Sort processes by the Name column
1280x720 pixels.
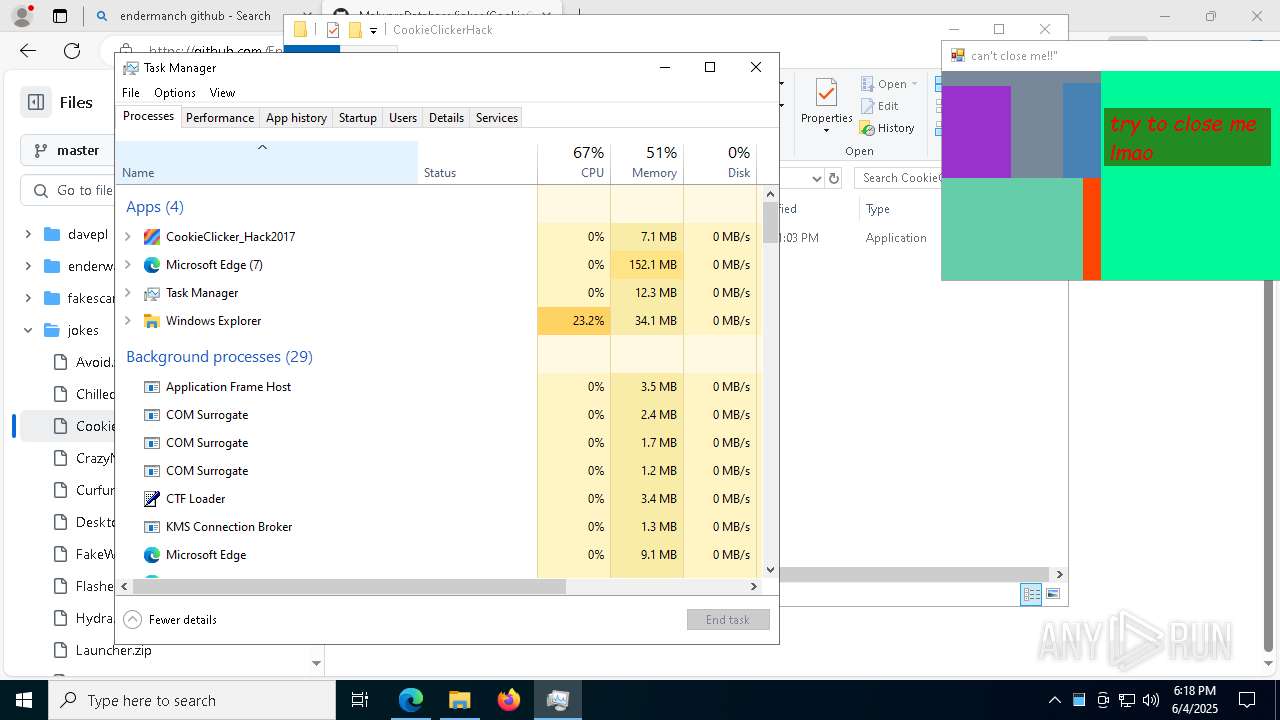pyautogui.click(x=267, y=163)
